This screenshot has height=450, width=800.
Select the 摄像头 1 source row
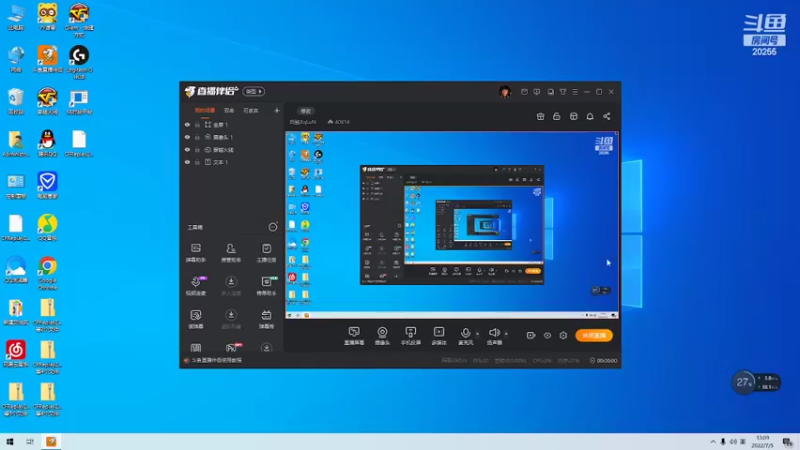232,137
